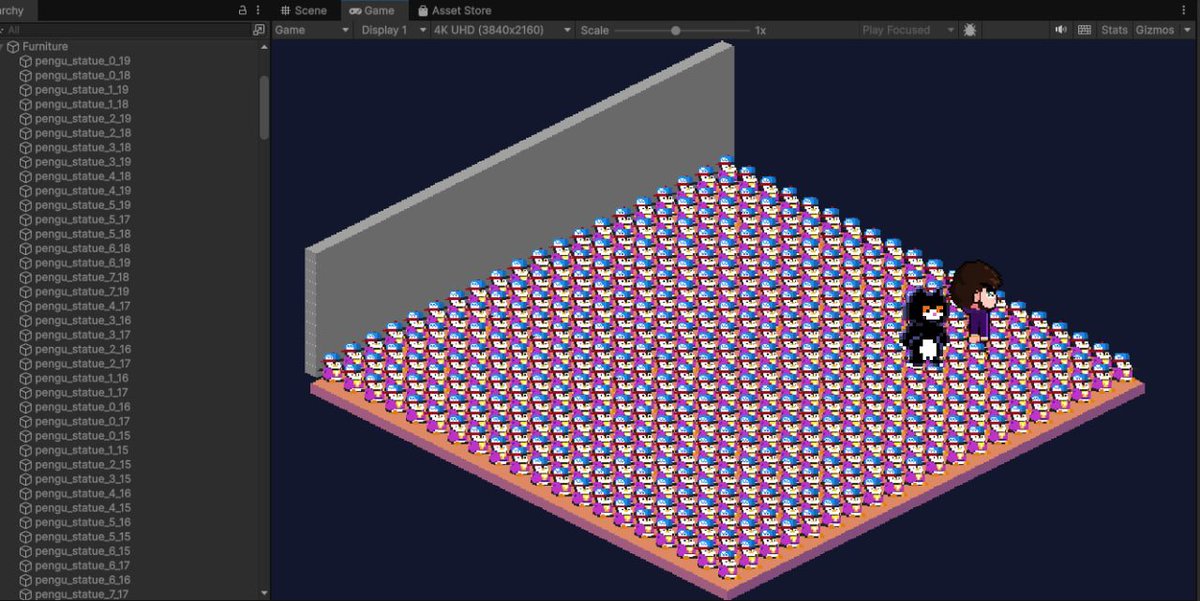This screenshot has height=601, width=1200.
Task: Click the Hierarchy vertical scrollbar thumb
Action: [264, 107]
